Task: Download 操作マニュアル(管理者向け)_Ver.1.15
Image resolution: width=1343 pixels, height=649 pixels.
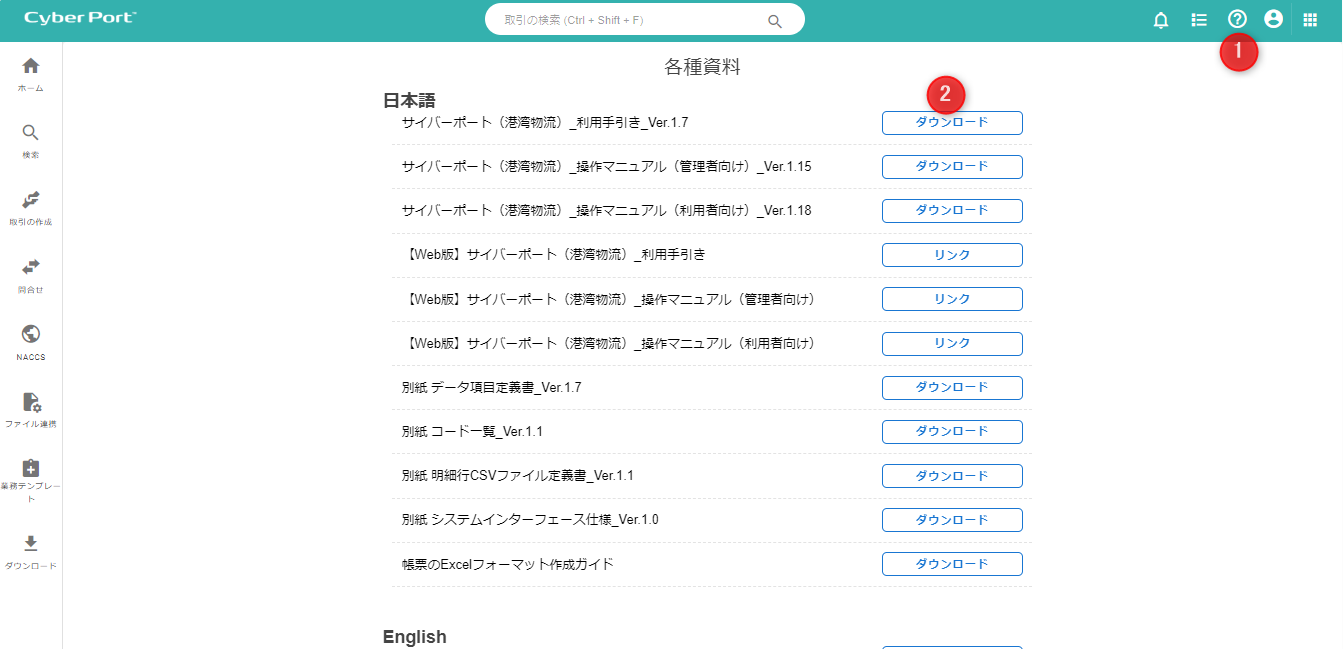Action: pyautogui.click(x=952, y=167)
